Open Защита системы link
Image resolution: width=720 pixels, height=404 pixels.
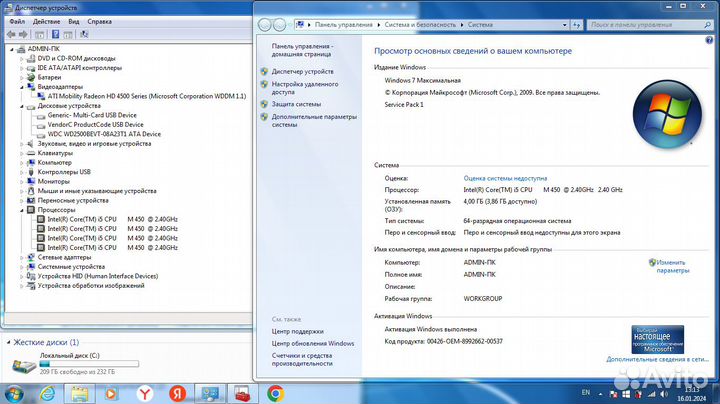(x=296, y=104)
